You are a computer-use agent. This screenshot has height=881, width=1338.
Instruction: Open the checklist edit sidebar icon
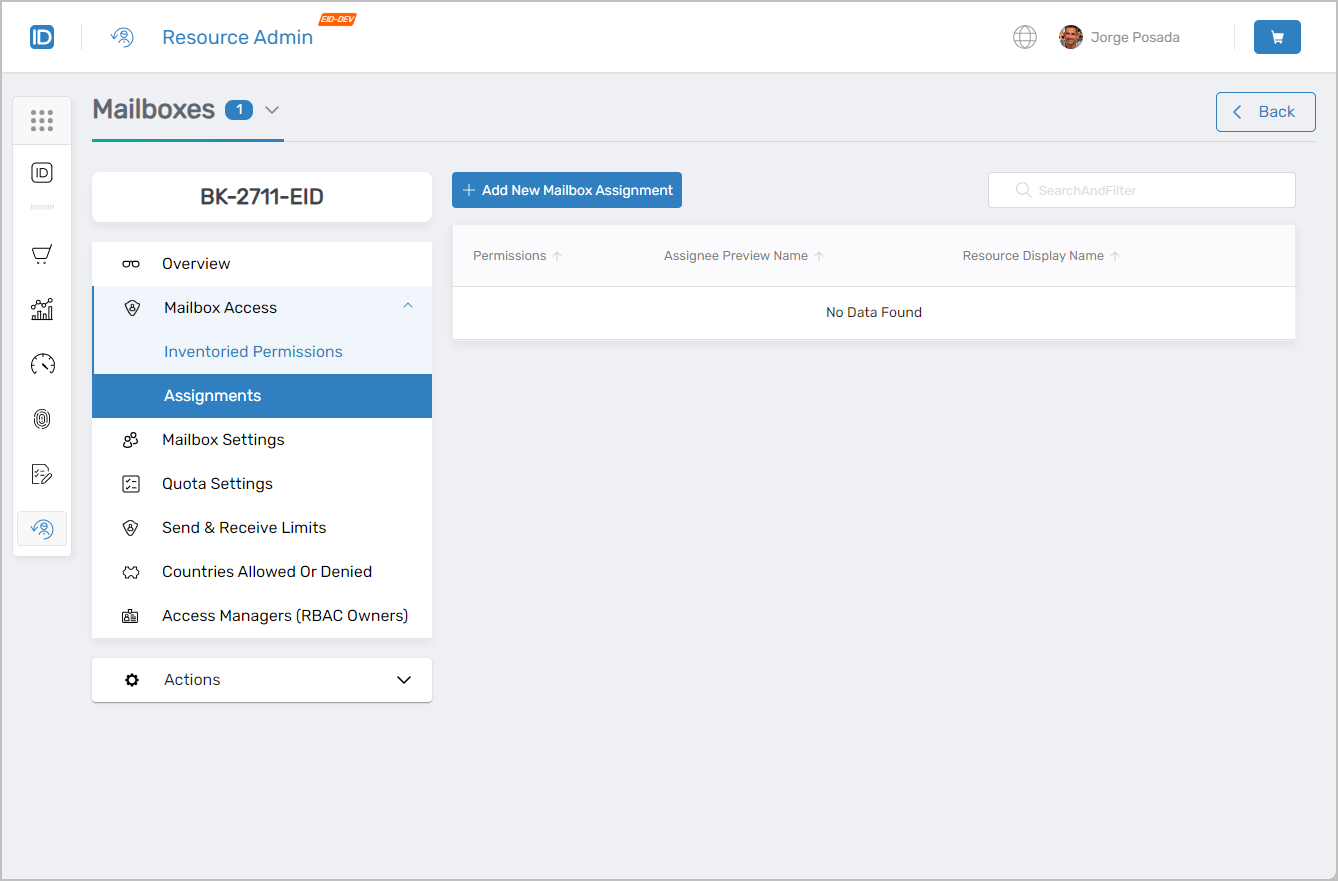point(42,474)
